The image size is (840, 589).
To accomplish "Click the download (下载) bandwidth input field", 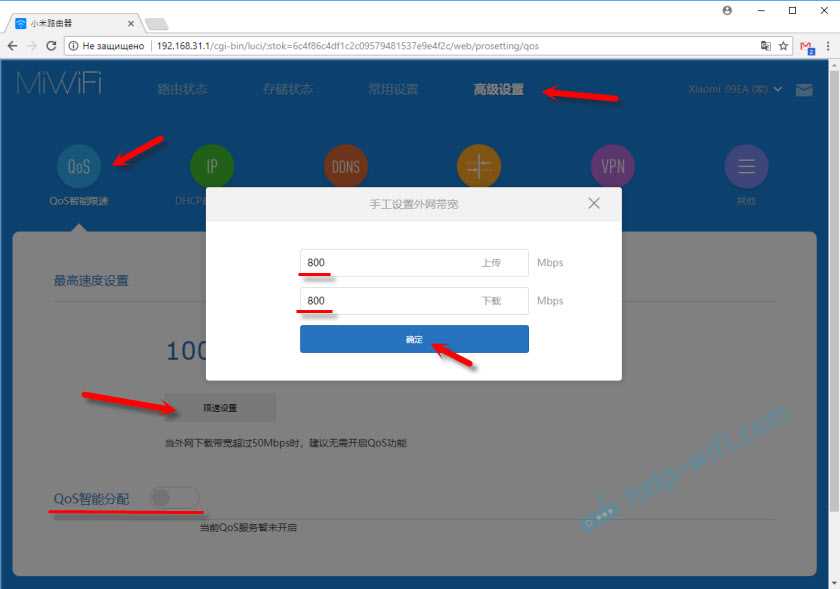I will pyautogui.click(x=414, y=301).
